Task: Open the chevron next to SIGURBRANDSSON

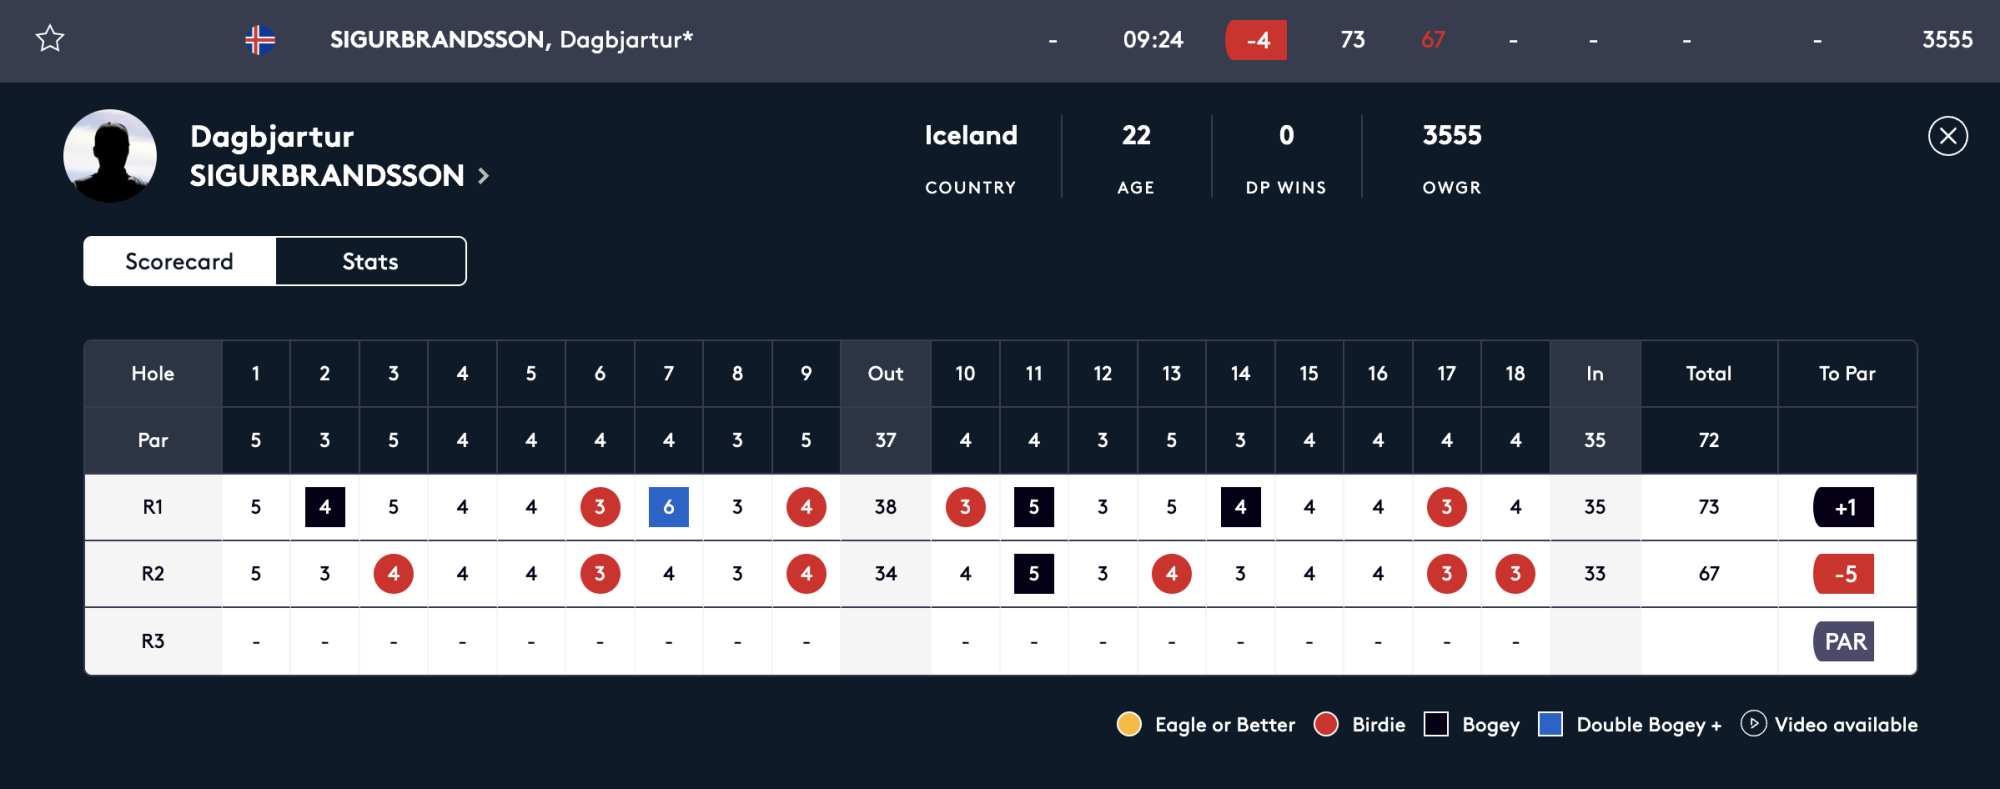Action: point(484,176)
